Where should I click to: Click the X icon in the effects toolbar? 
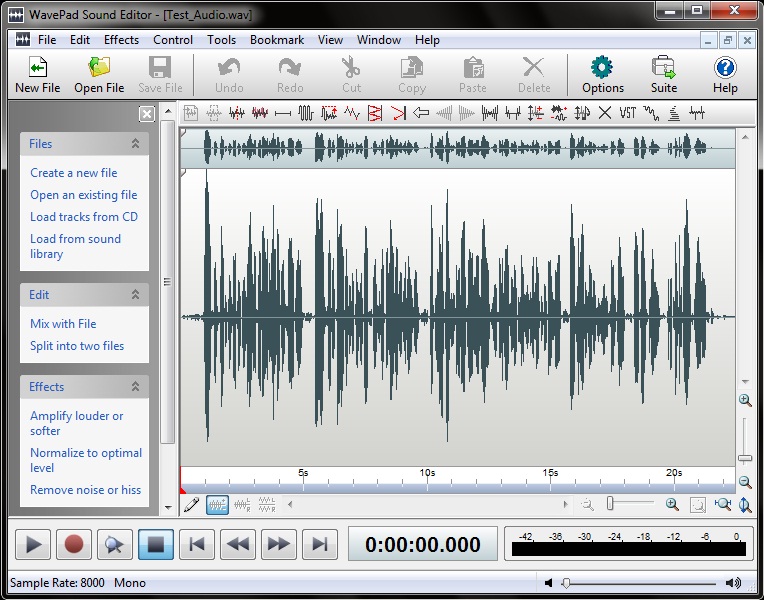pos(605,113)
